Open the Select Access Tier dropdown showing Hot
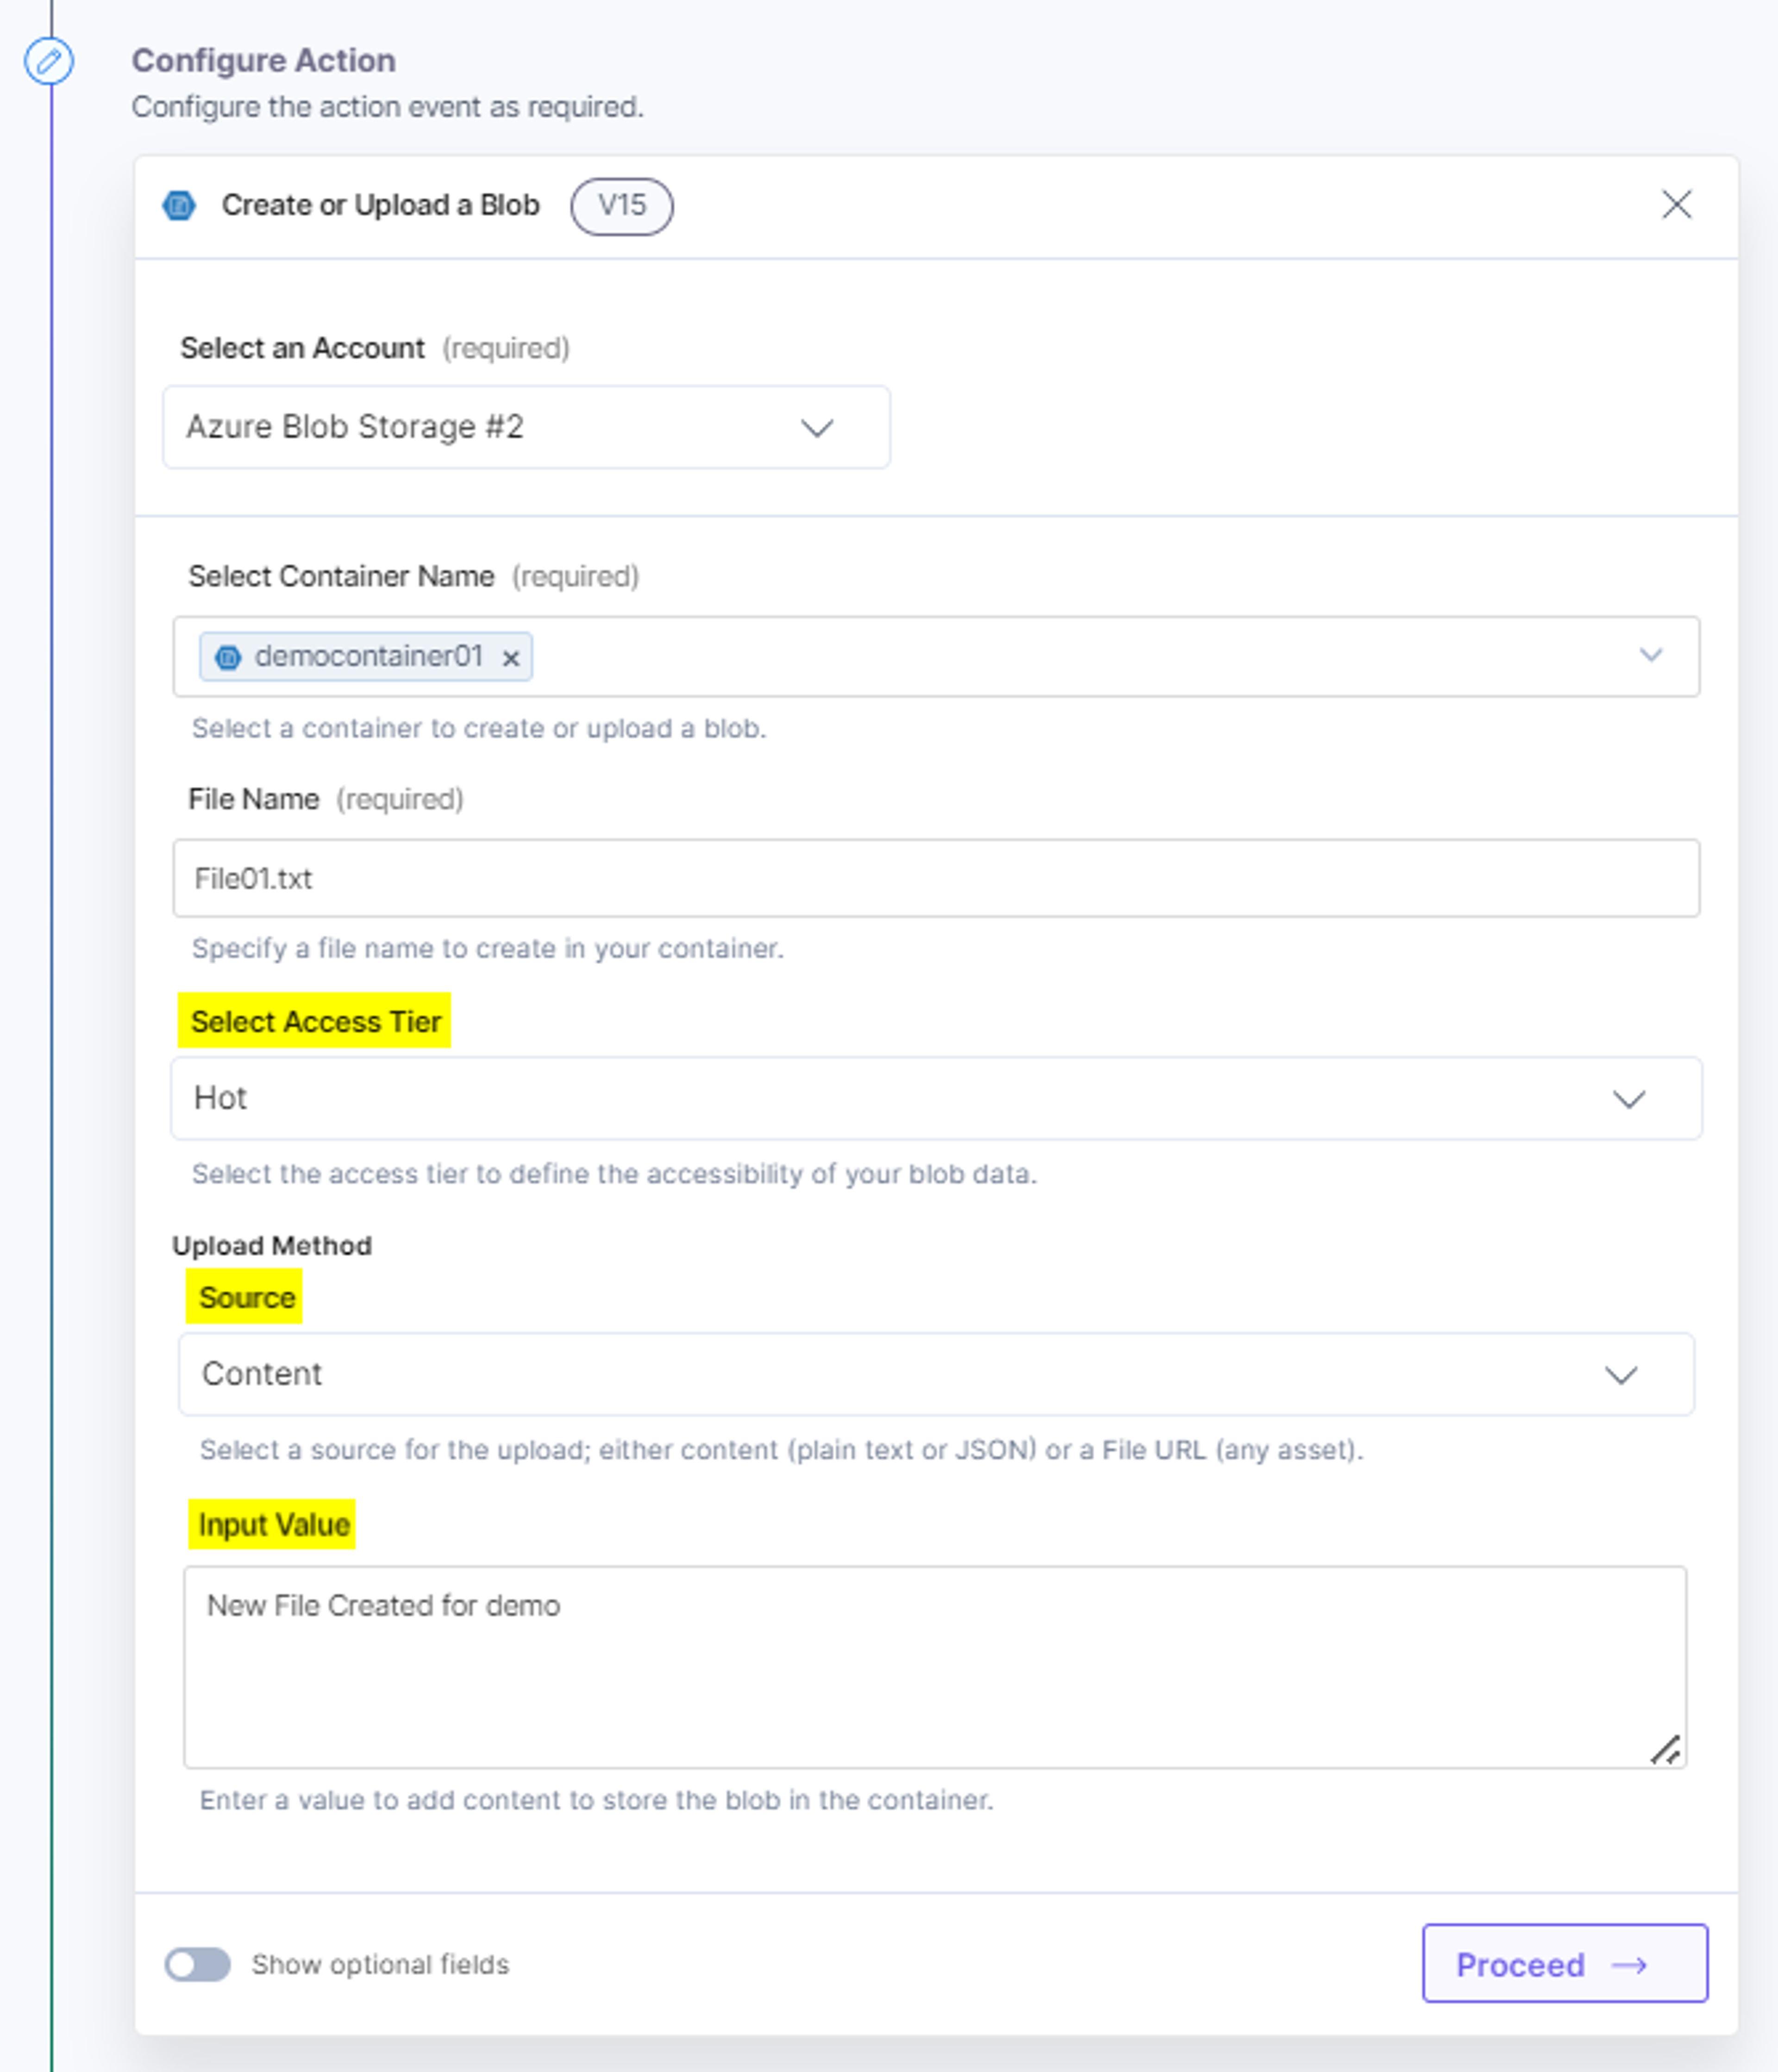The image size is (1778, 2072). tap(936, 1098)
